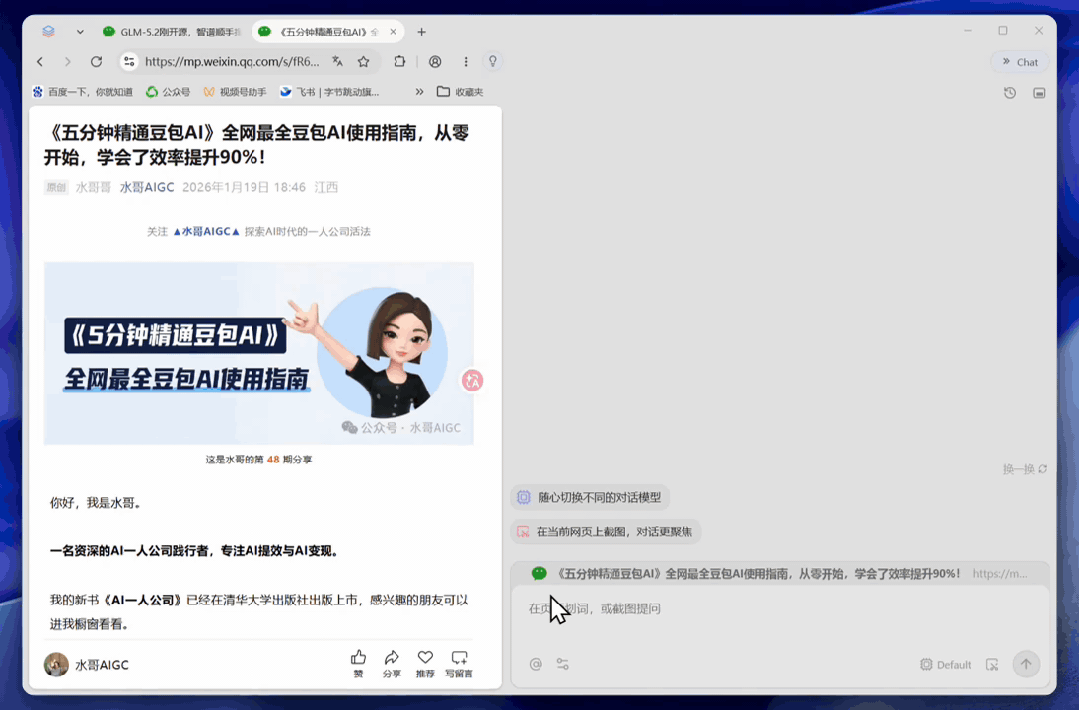Insert a mention with the @ icon
Viewport: 1079px width, 710px height.
coord(535,664)
